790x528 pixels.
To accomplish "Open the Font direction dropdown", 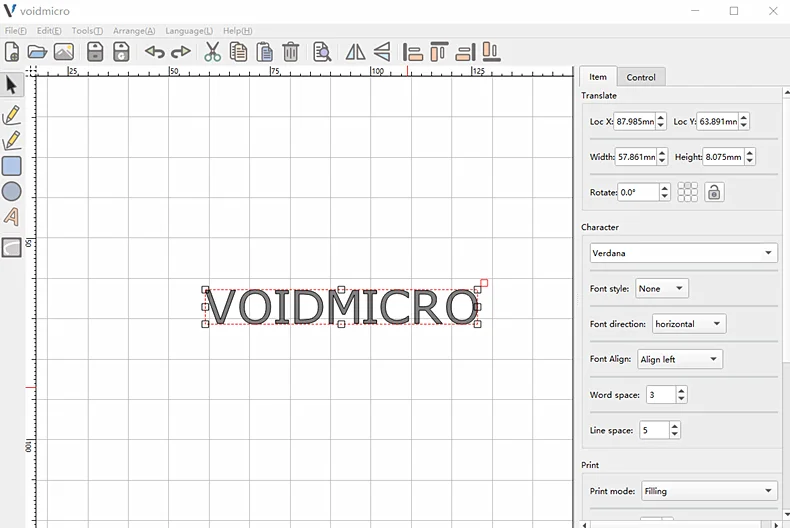I will (x=689, y=324).
